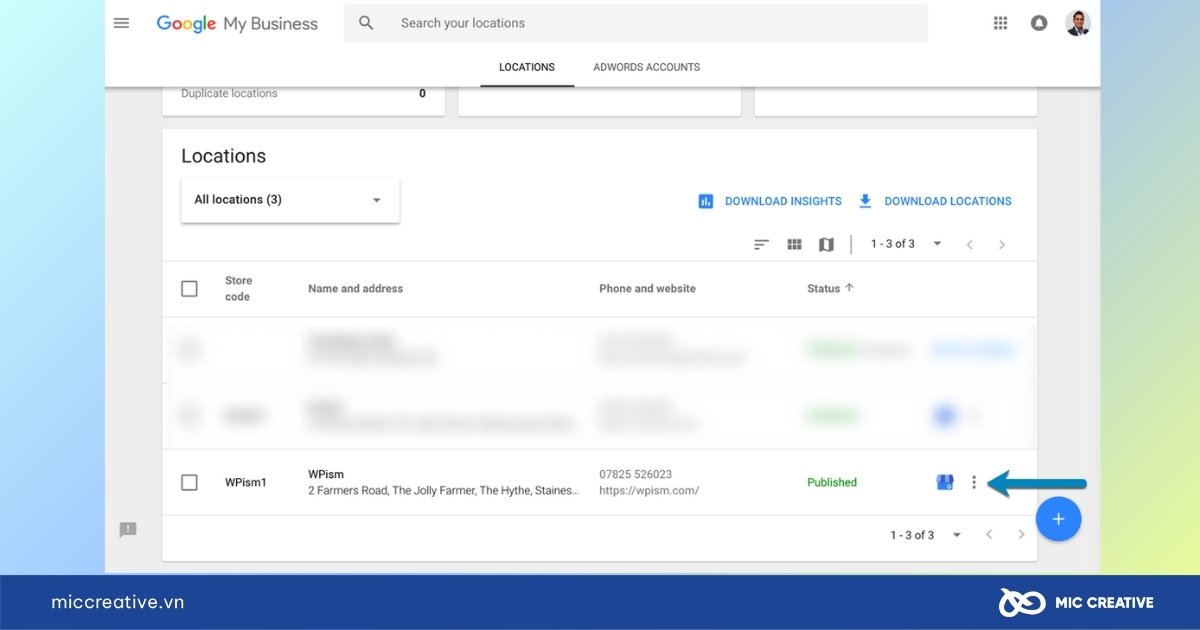Click the Download Insights link
1200x630 pixels.
pyautogui.click(x=783, y=201)
